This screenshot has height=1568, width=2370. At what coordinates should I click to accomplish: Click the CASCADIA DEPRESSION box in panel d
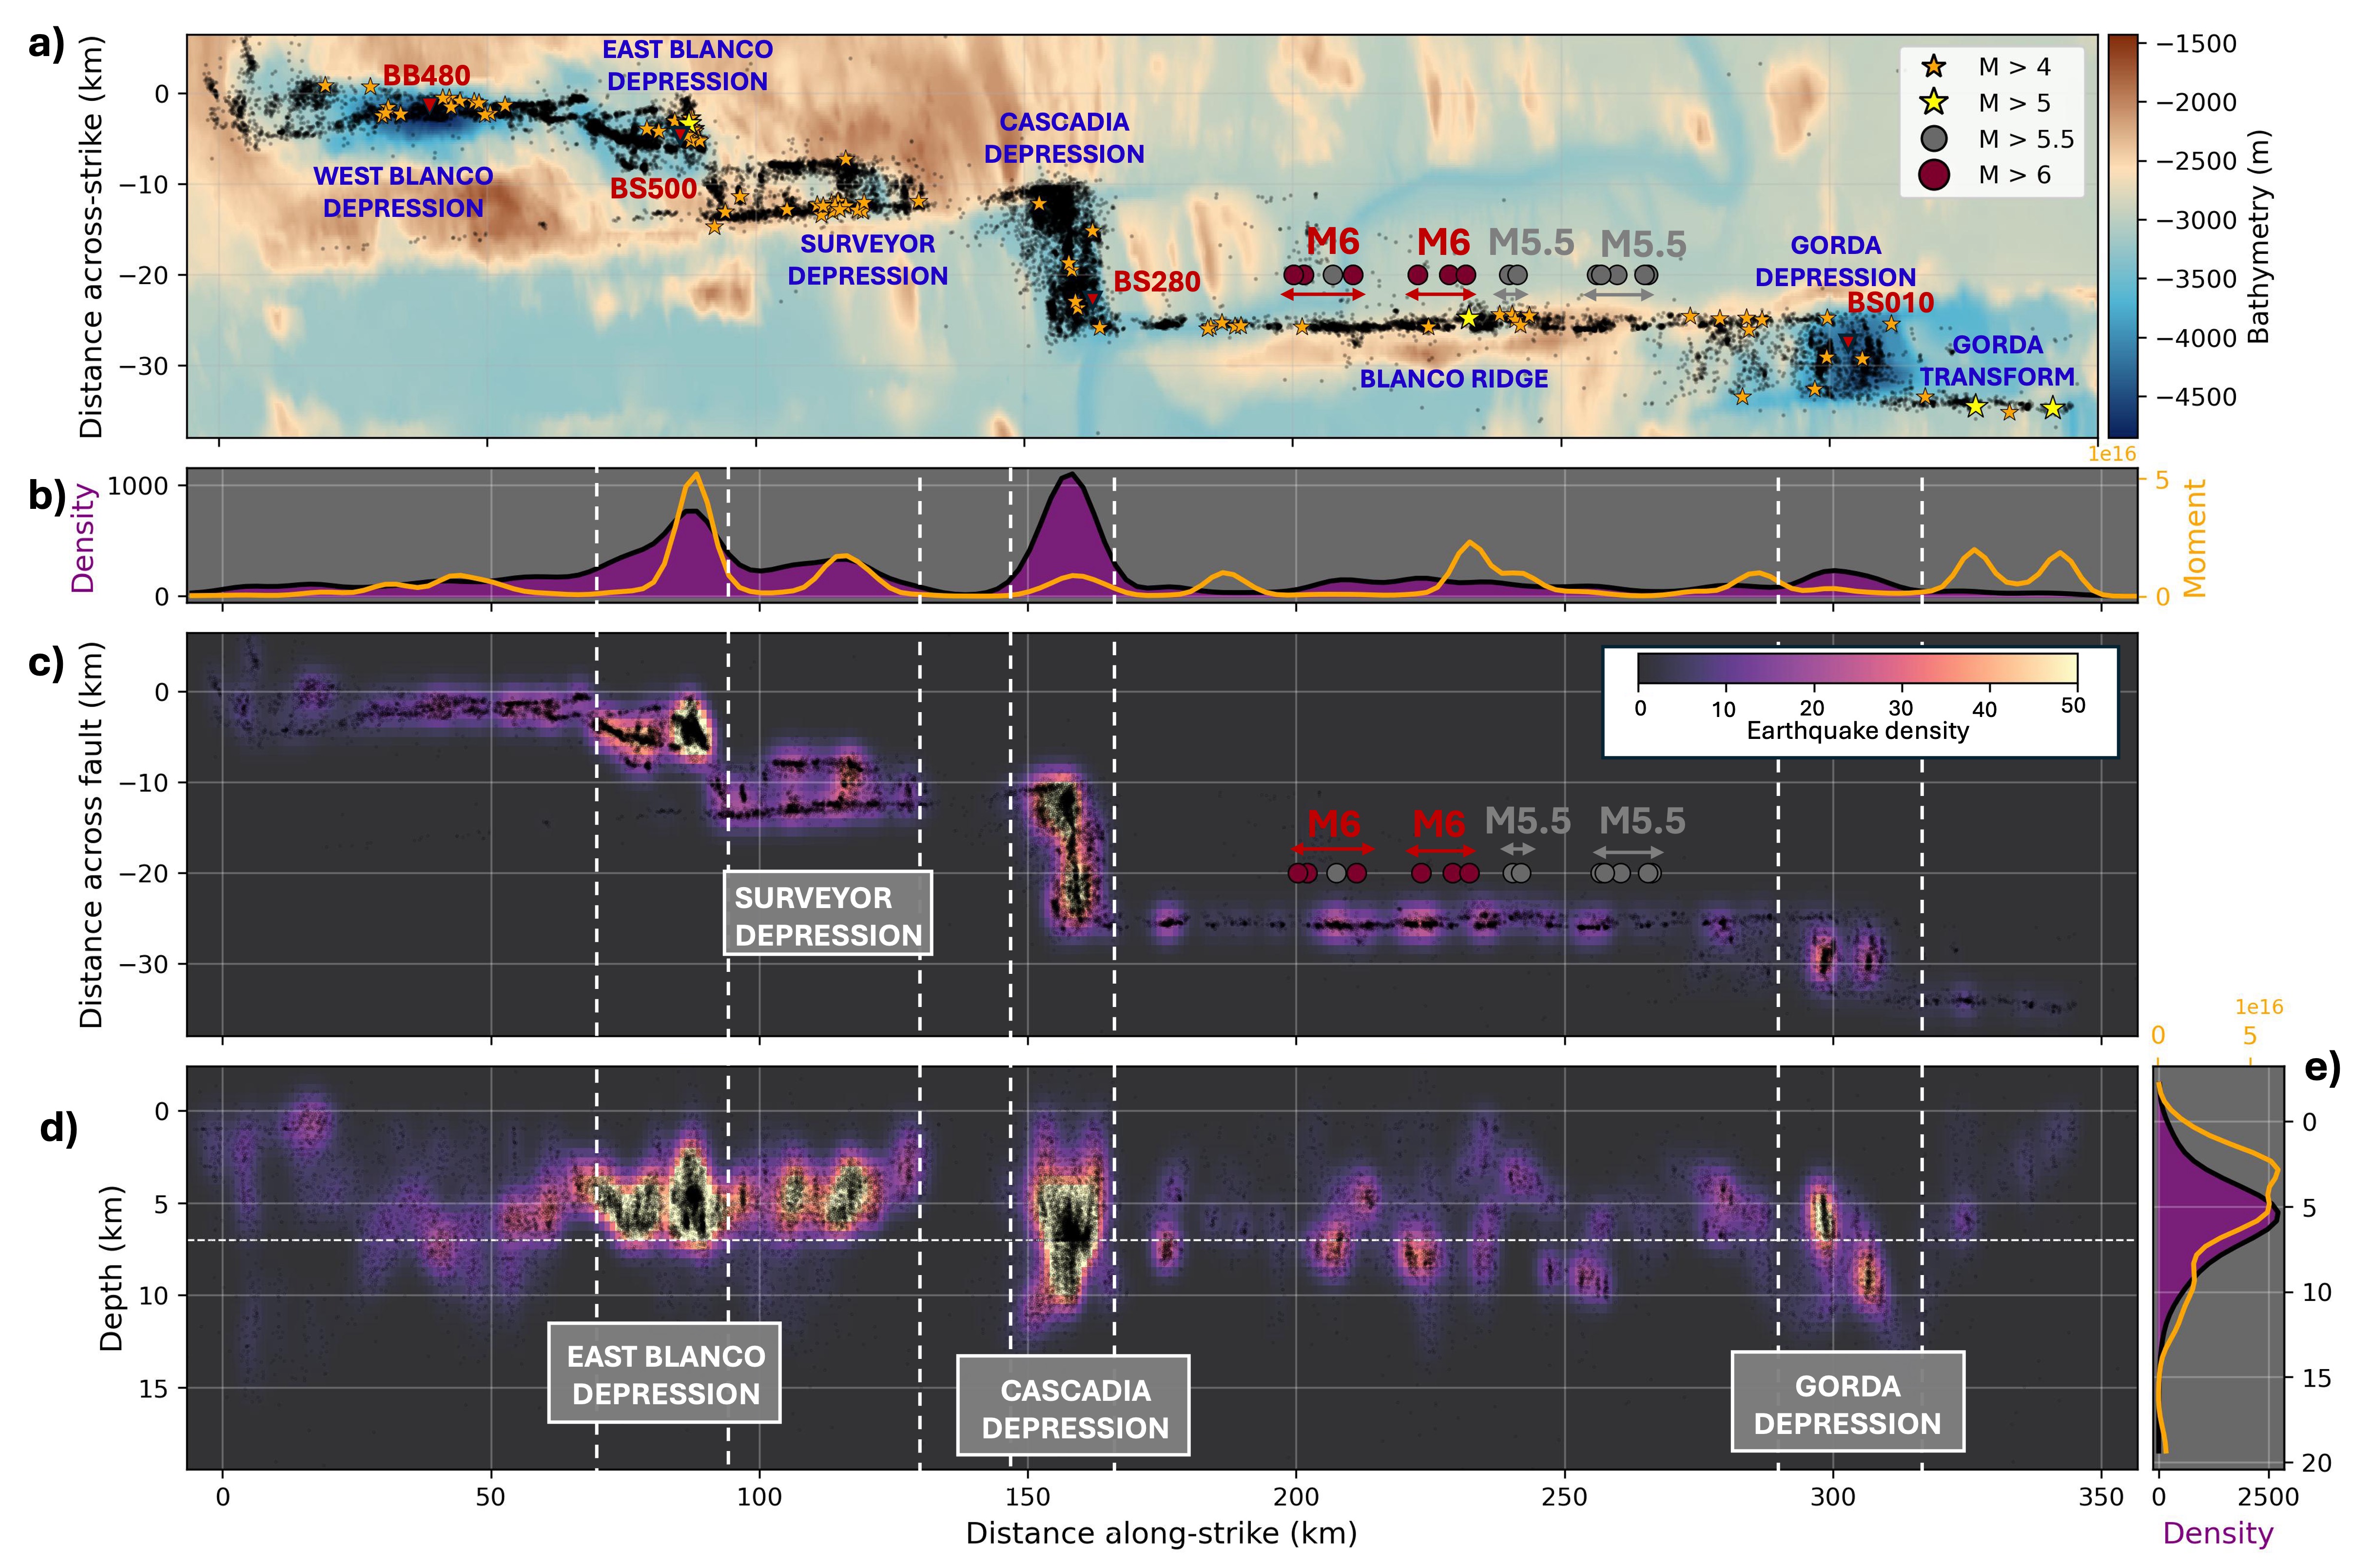point(1074,1405)
